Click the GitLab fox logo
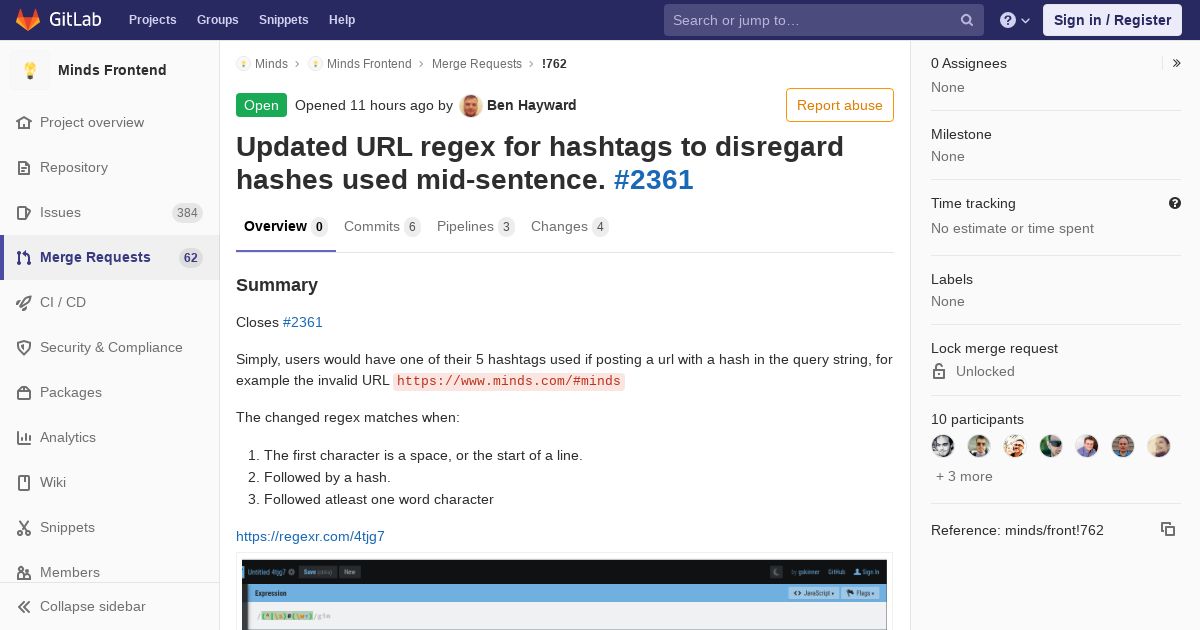1200x630 pixels. click(x=28, y=19)
